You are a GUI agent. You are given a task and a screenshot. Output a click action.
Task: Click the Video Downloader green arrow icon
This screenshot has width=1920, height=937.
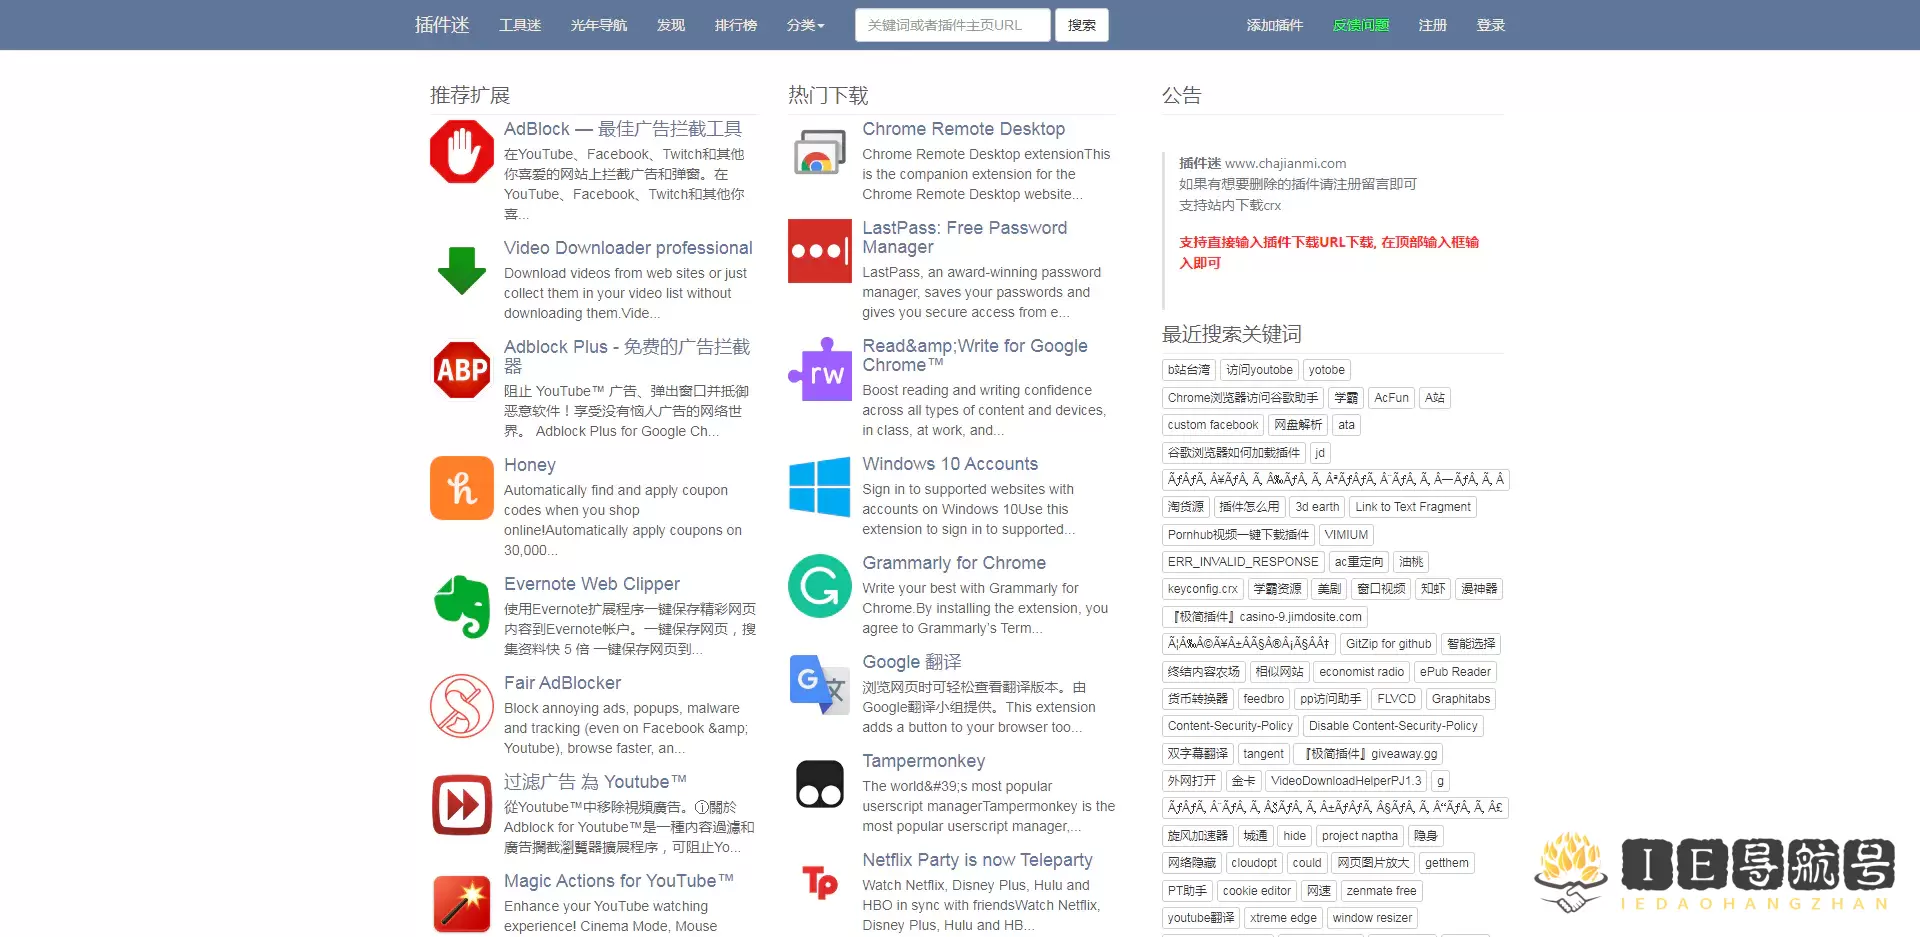462,271
